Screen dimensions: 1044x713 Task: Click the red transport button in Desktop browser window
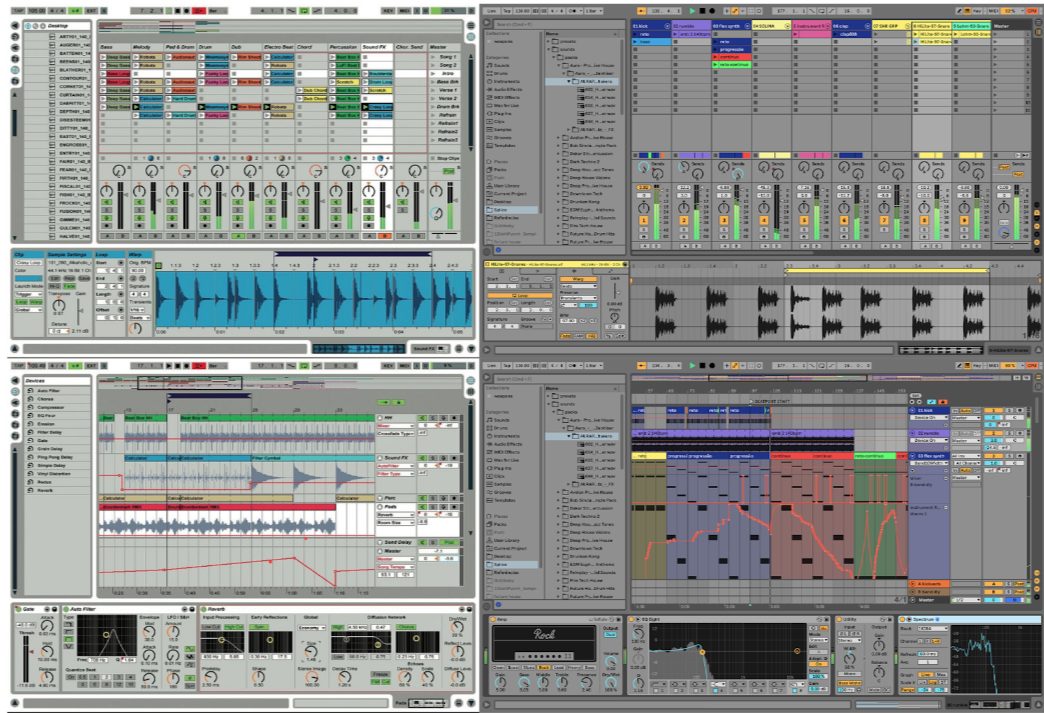(199, 11)
